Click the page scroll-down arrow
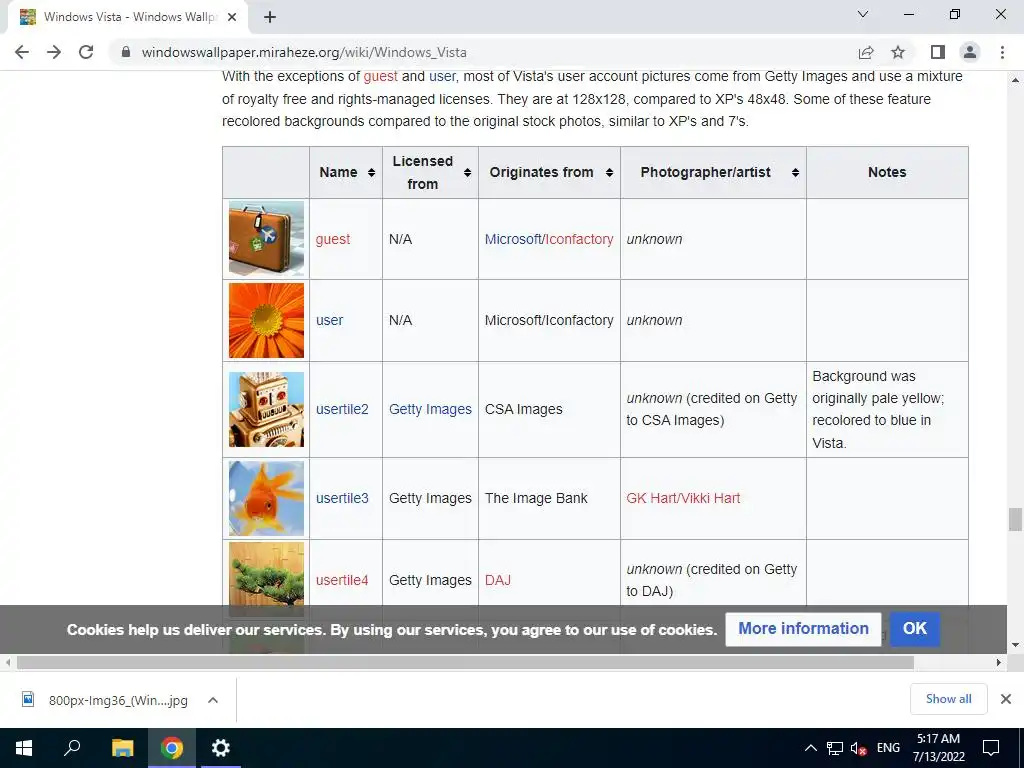 pos(1015,645)
